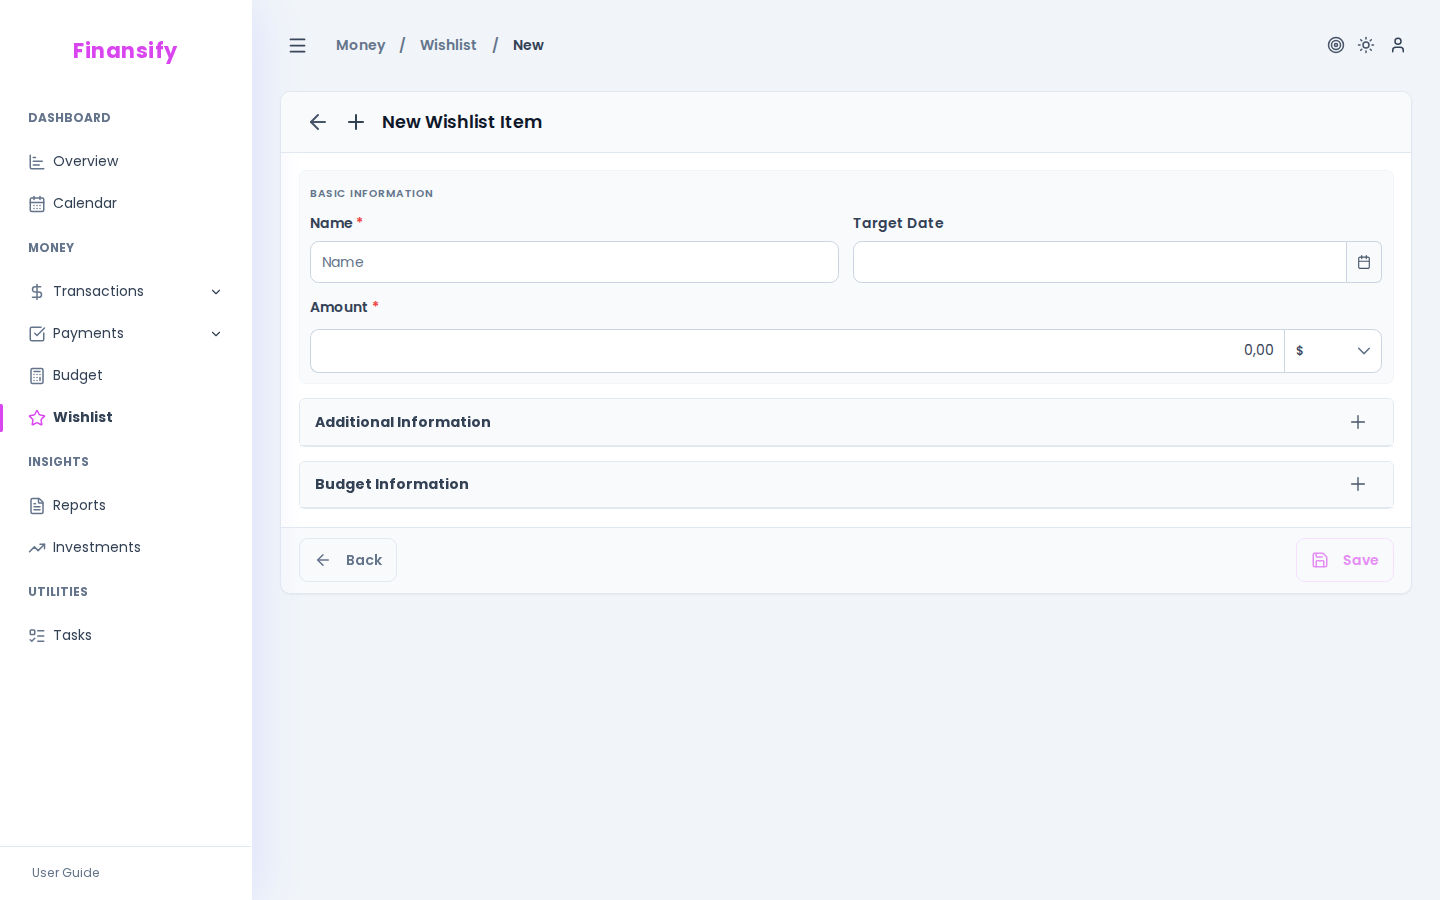Click the Back button
This screenshot has width=1440, height=900.
point(348,560)
